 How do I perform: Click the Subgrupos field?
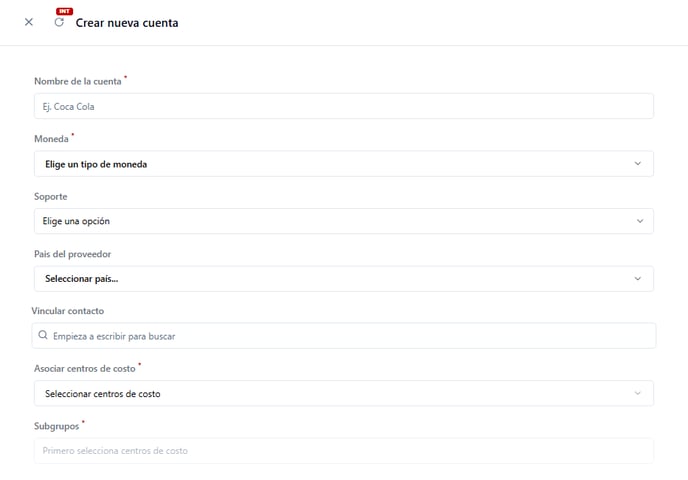tap(343, 451)
